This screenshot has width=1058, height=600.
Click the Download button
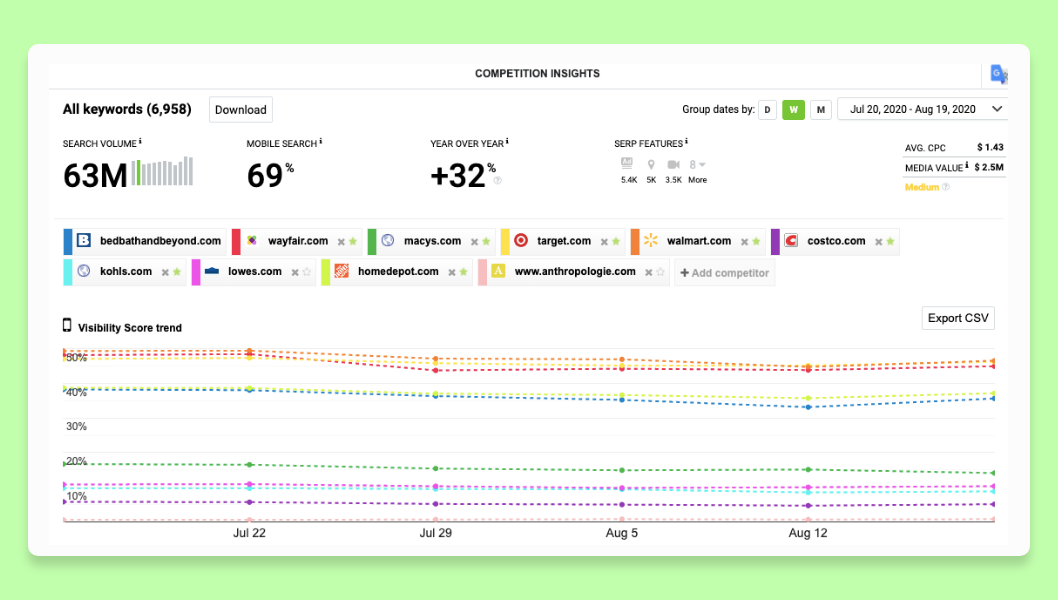[x=241, y=109]
